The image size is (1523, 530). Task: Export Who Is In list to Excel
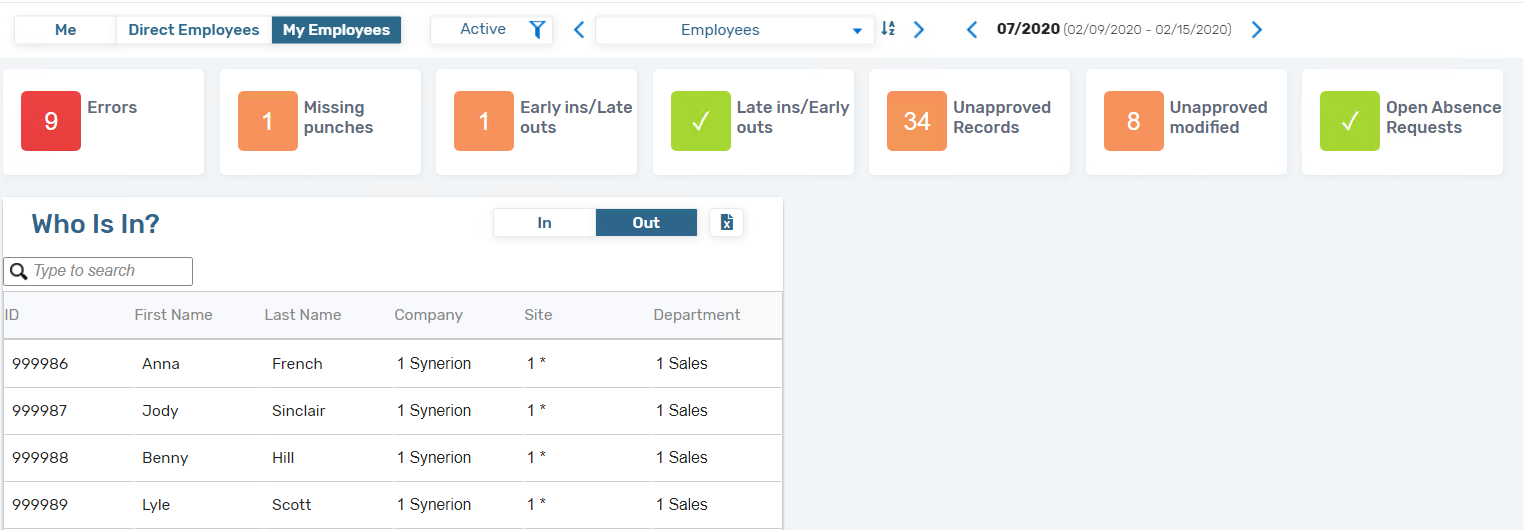pyautogui.click(x=727, y=223)
